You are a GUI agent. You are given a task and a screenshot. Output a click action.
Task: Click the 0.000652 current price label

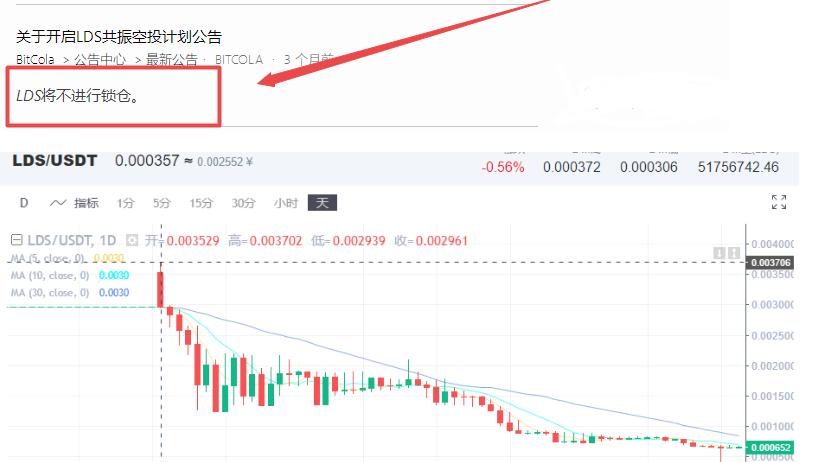pos(771,447)
